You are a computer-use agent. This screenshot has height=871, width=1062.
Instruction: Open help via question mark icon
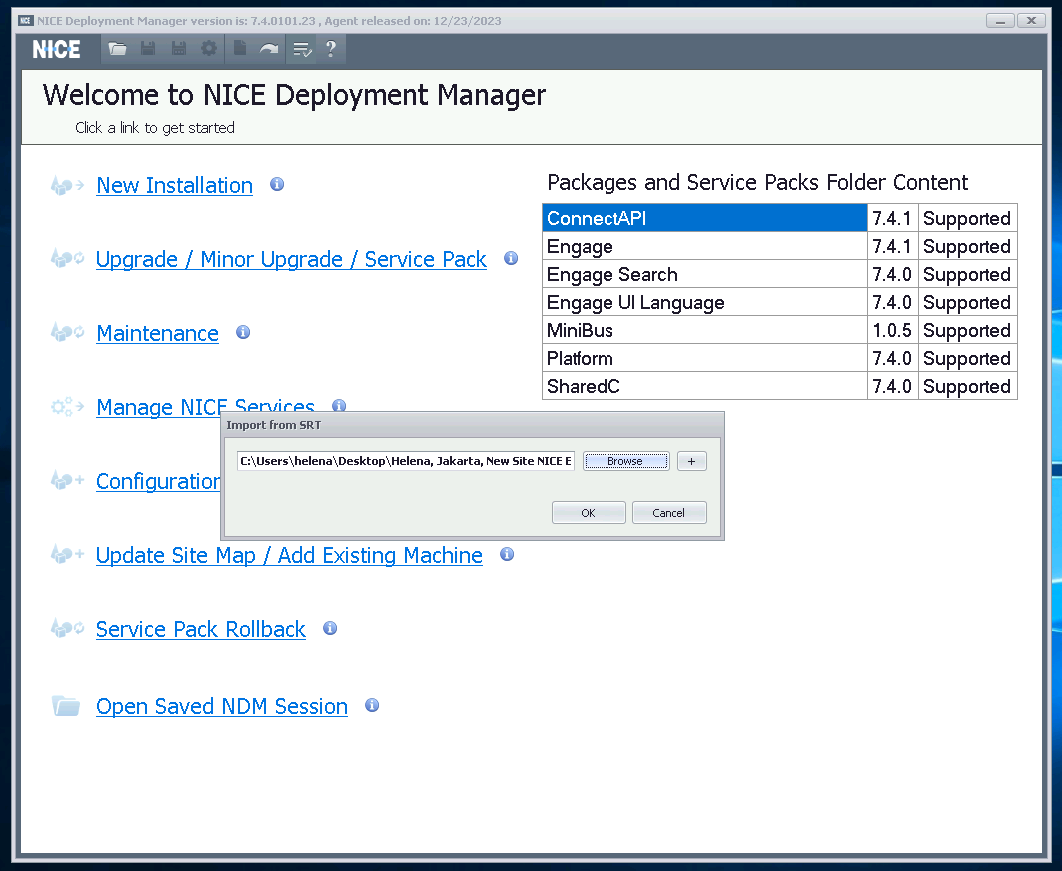(331, 49)
